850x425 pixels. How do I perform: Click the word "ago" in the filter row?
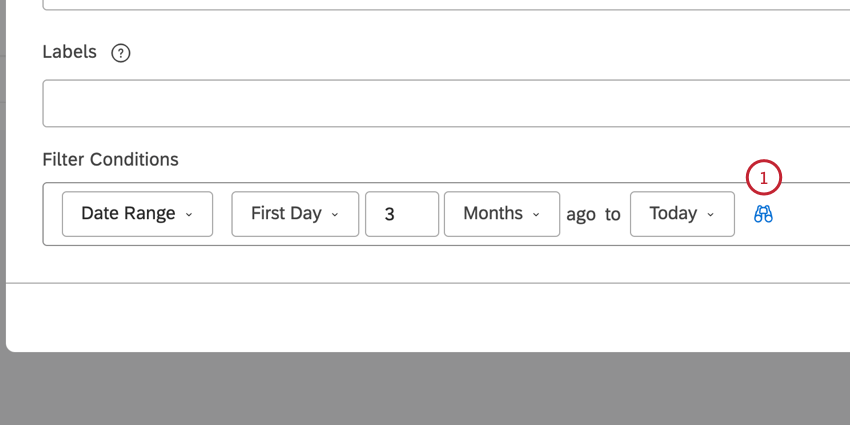(581, 215)
